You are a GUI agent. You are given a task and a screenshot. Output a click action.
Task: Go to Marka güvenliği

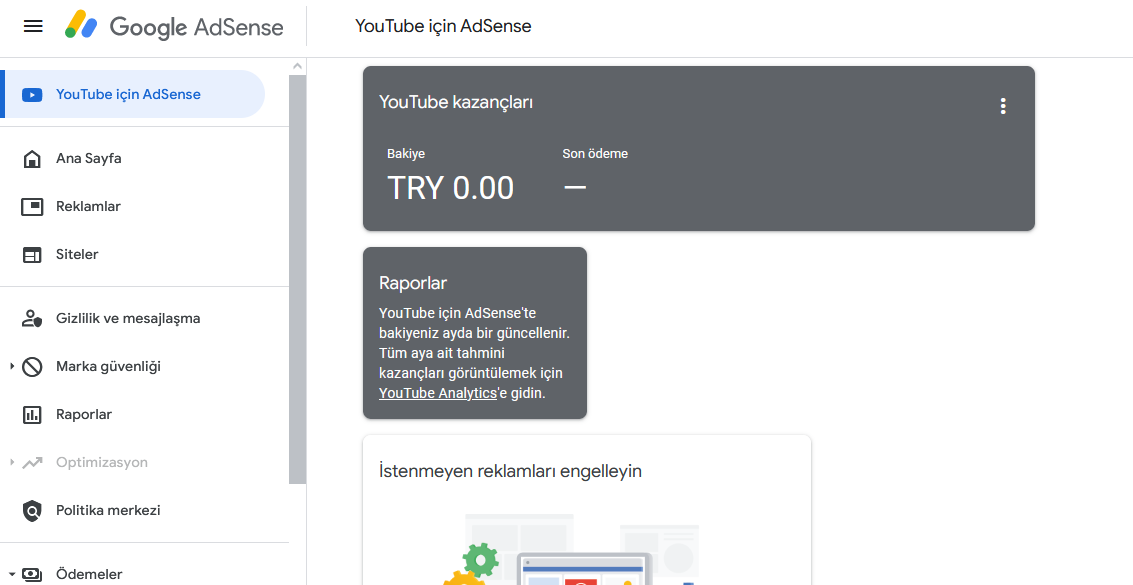[x=108, y=366]
